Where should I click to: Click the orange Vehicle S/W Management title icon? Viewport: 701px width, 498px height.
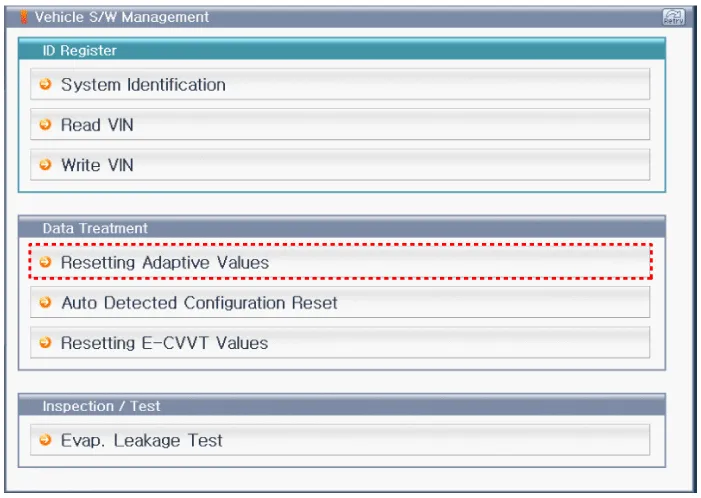coord(24,17)
